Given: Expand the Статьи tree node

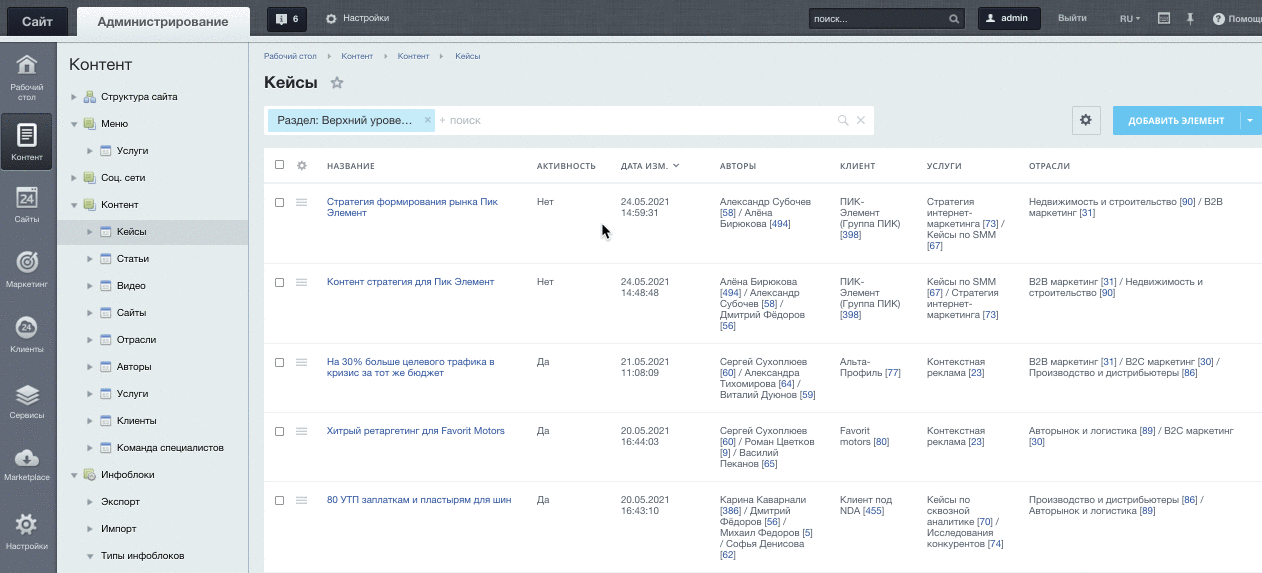Looking at the screenshot, I should 90,259.
